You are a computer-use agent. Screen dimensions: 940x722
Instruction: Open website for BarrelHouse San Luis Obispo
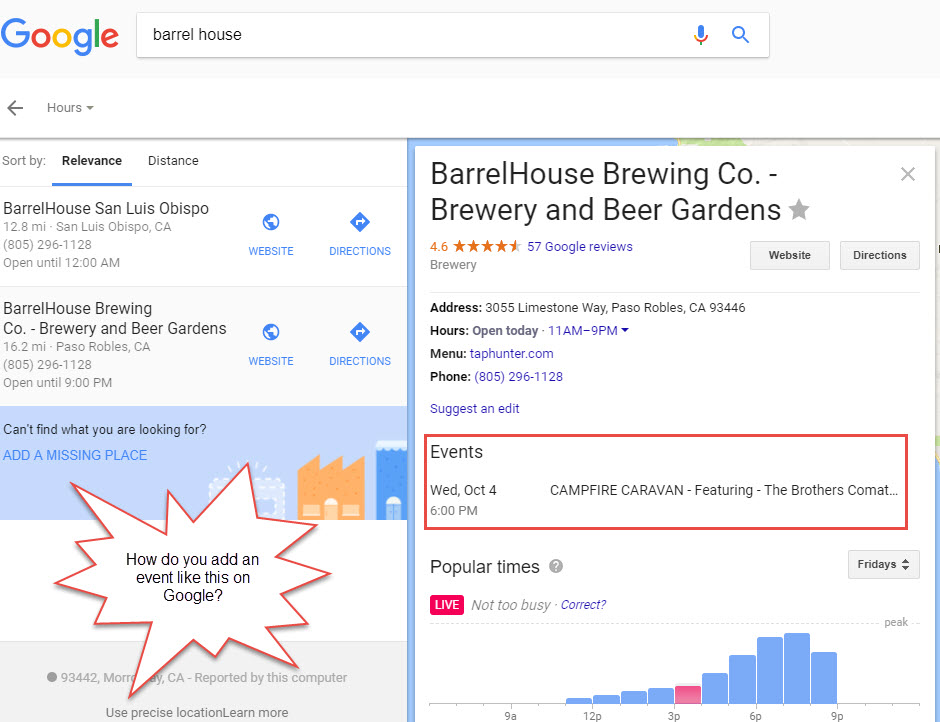coord(271,234)
